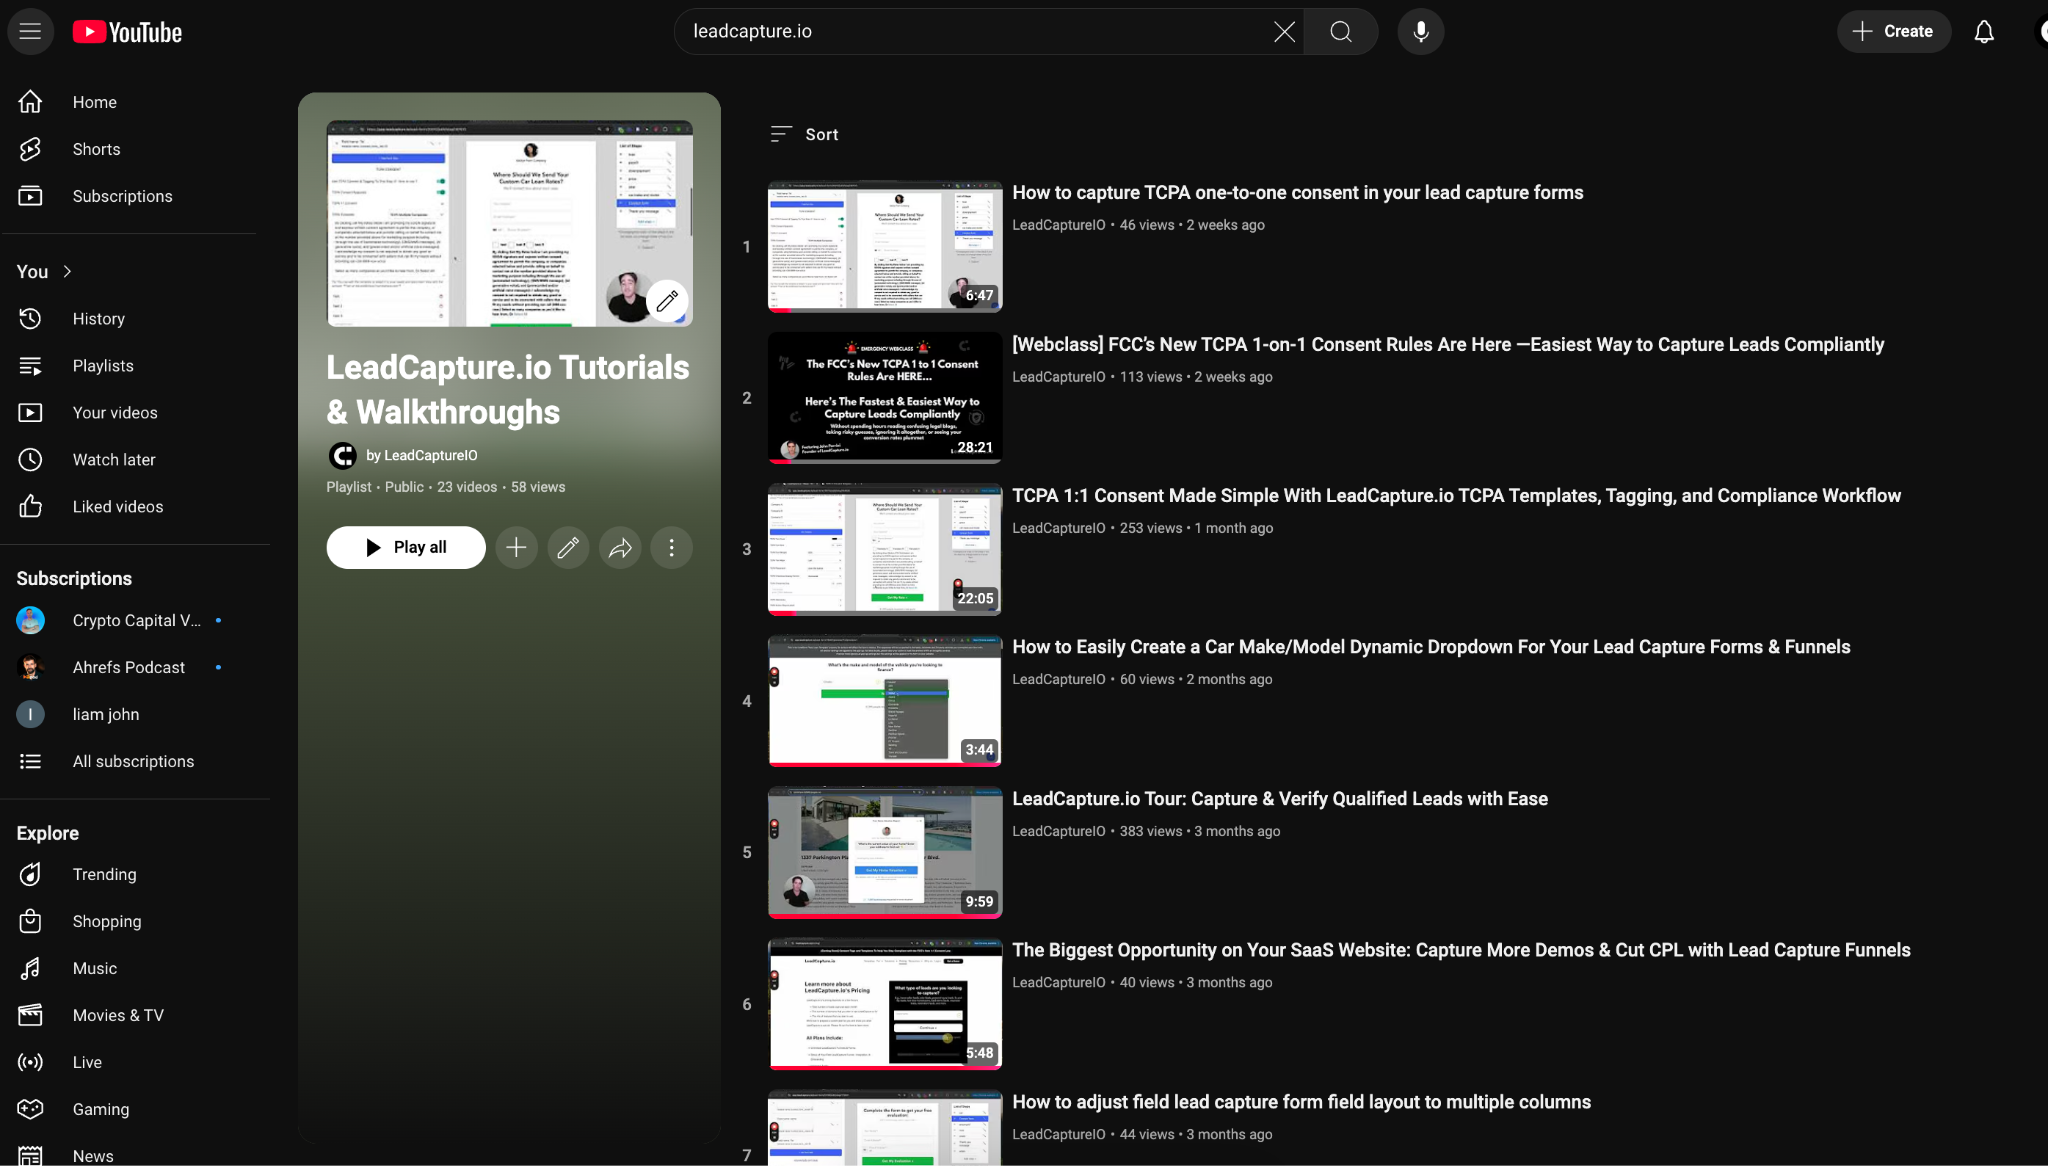This screenshot has width=2048, height=1166.
Task: Select Shorts in the sidebar
Action: point(96,149)
